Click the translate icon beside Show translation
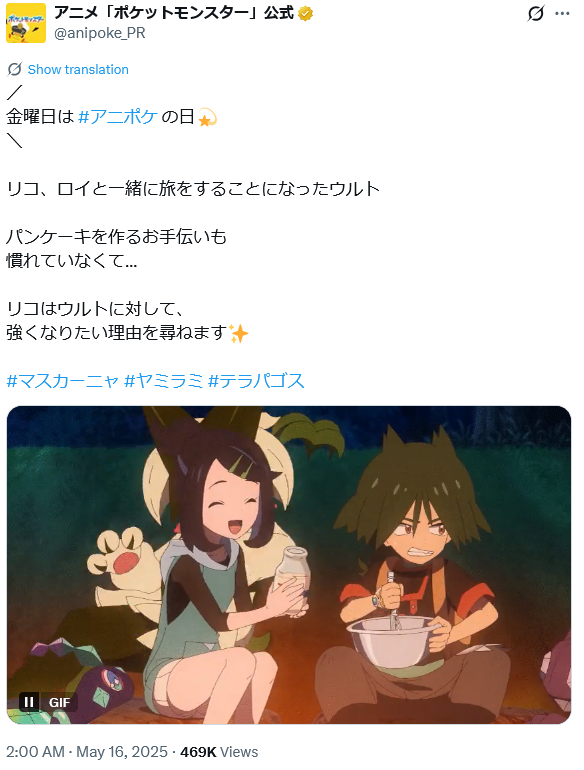Viewport: 584px width, 770px height. coord(14,69)
